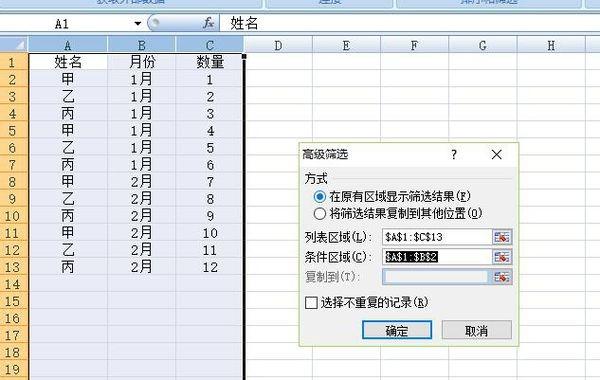Select column H header
This screenshot has width=600, height=380.
[x=551, y=45]
